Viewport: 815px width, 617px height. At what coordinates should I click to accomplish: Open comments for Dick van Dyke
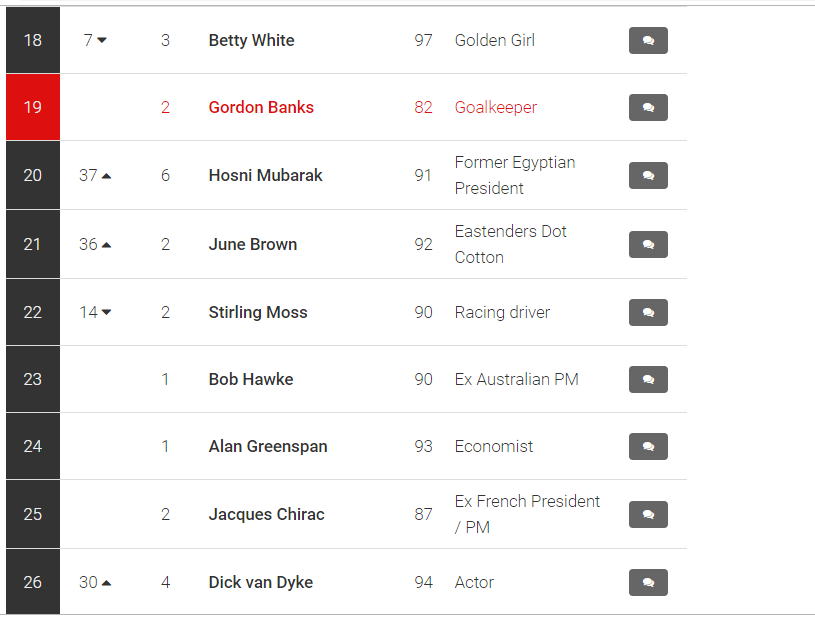[x=648, y=583]
